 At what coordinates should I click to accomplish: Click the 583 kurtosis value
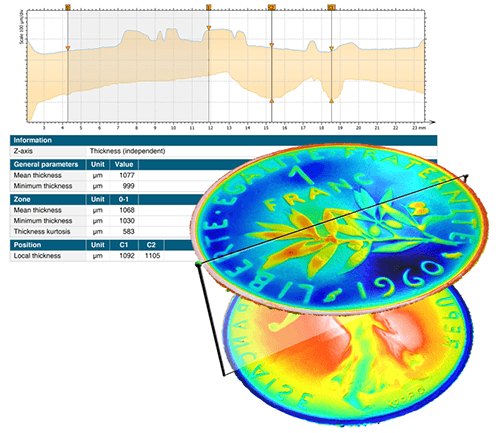pos(128,231)
